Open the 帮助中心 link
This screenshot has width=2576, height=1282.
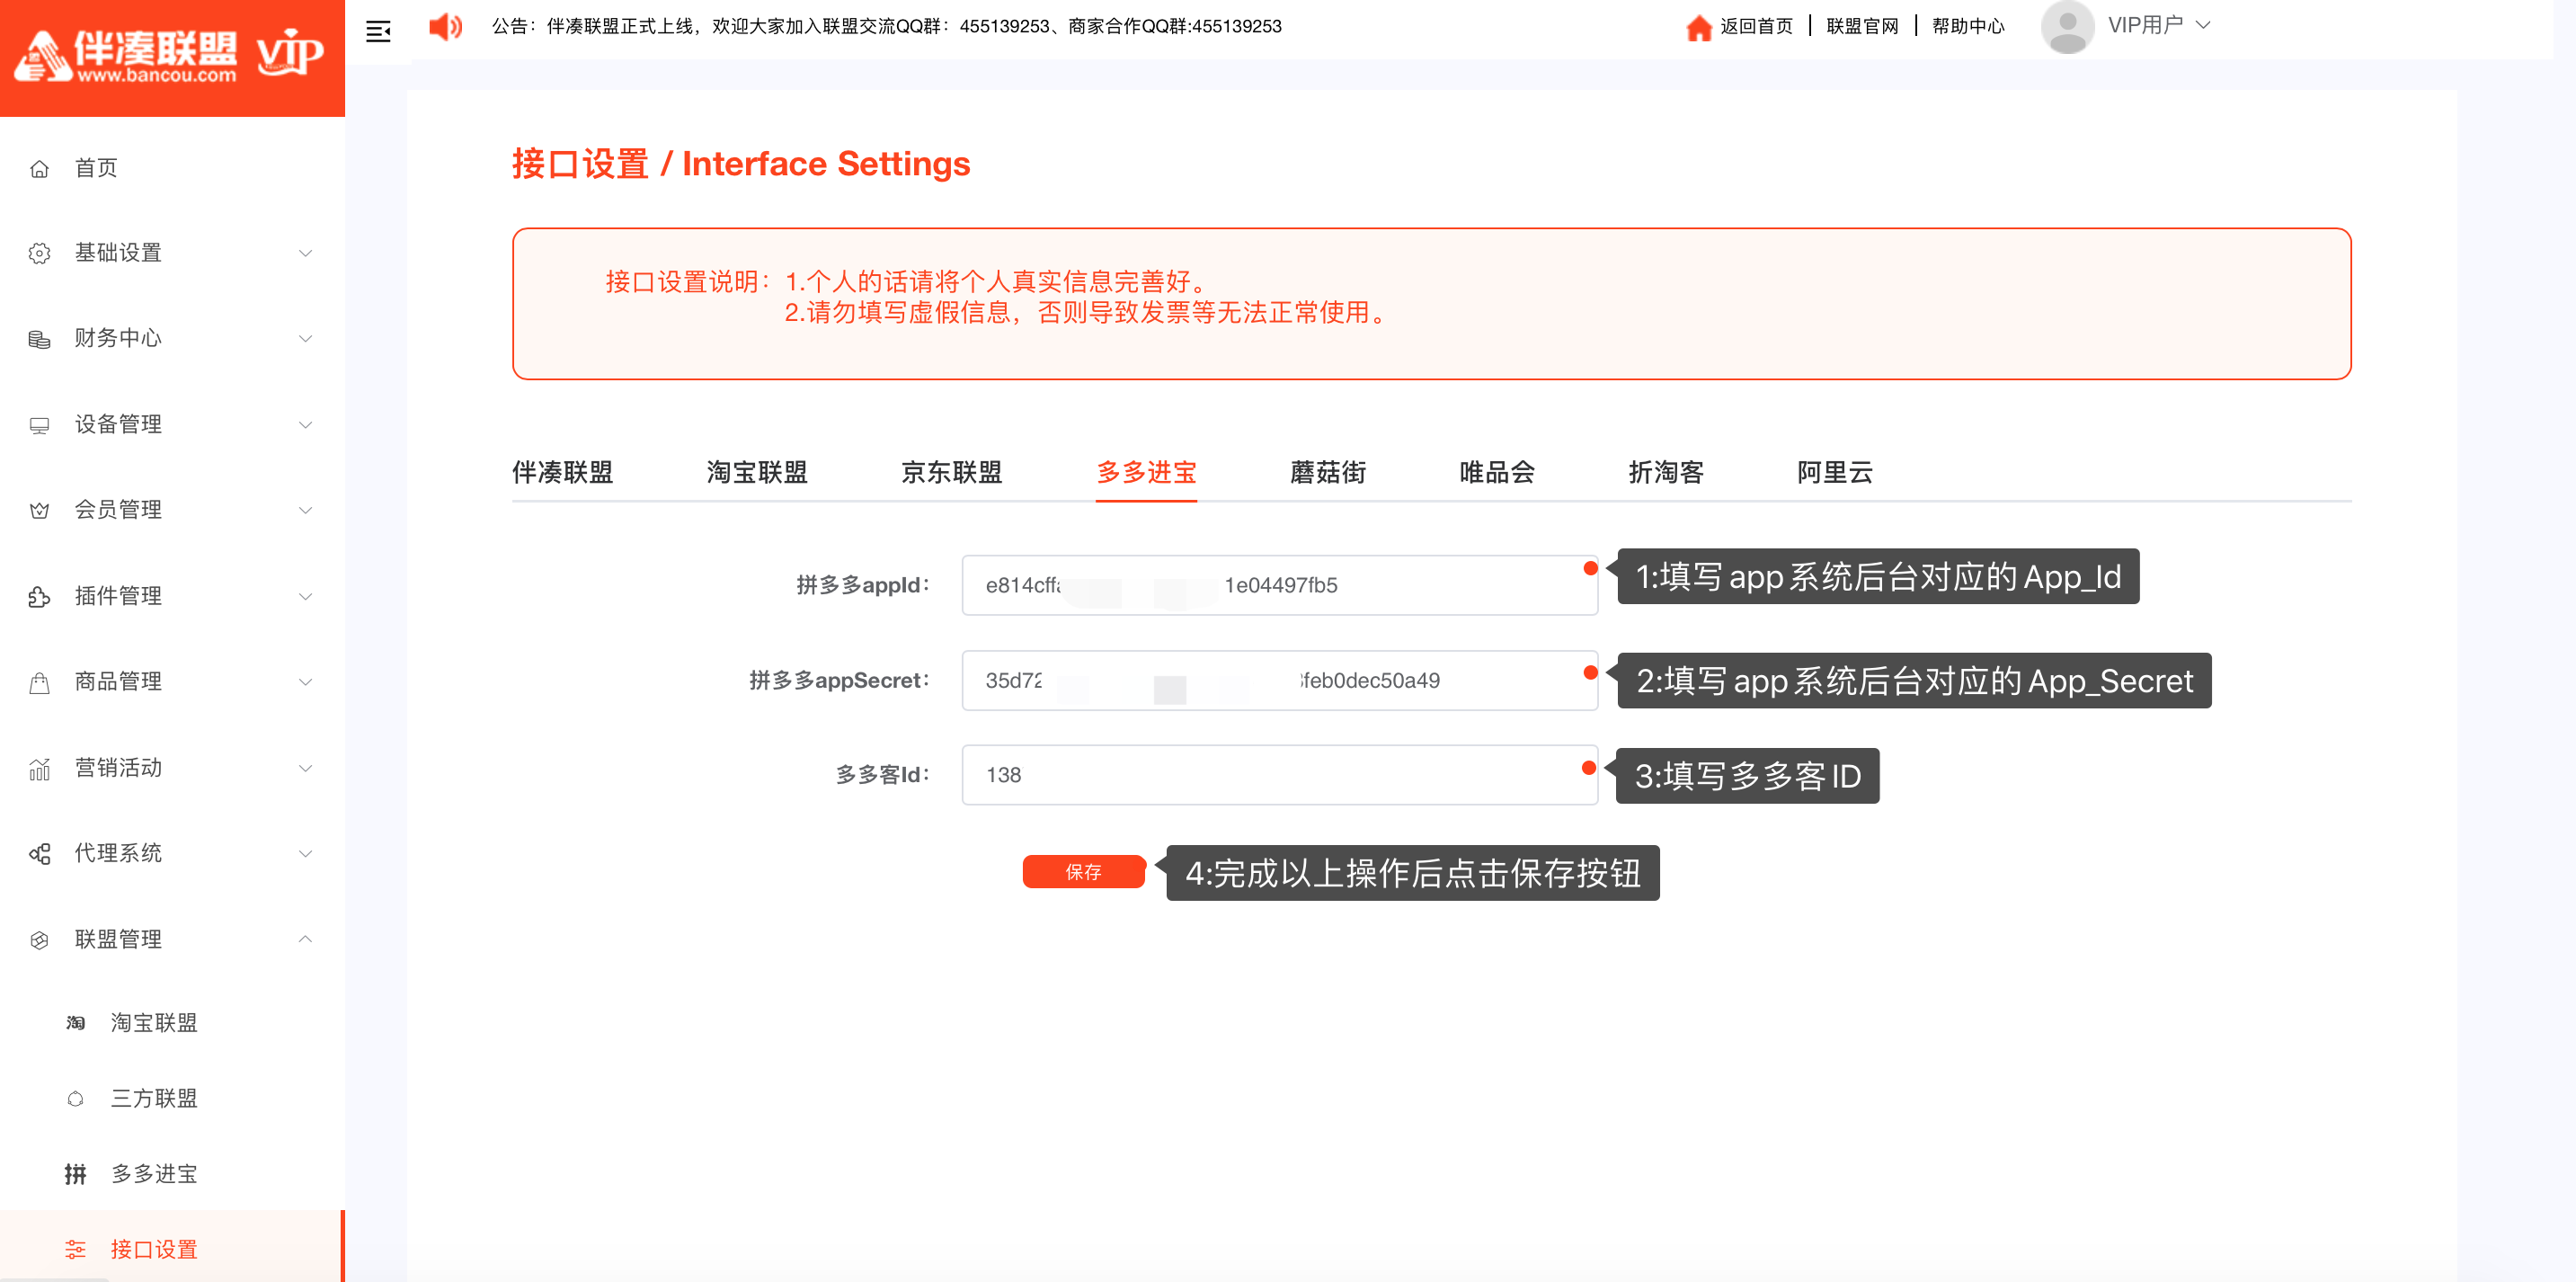1968,26
